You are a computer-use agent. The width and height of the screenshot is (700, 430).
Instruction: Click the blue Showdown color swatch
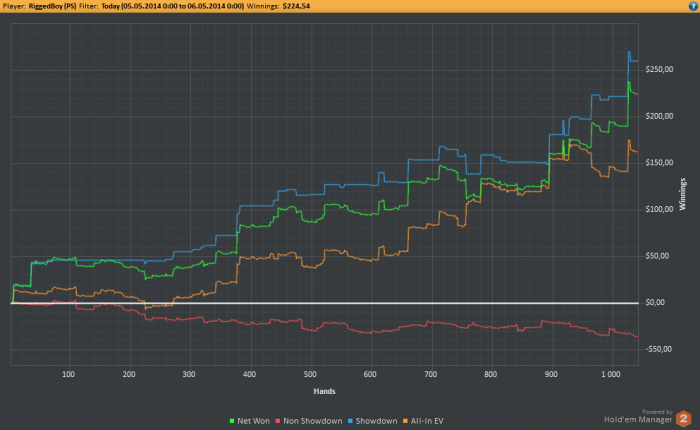pos(350,421)
